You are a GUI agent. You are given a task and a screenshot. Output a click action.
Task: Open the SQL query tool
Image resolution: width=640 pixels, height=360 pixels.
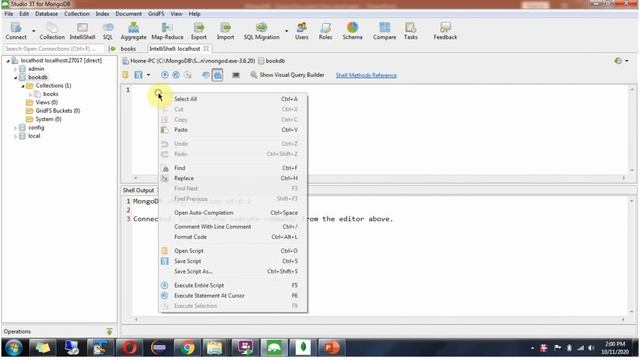click(x=108, y=31)
